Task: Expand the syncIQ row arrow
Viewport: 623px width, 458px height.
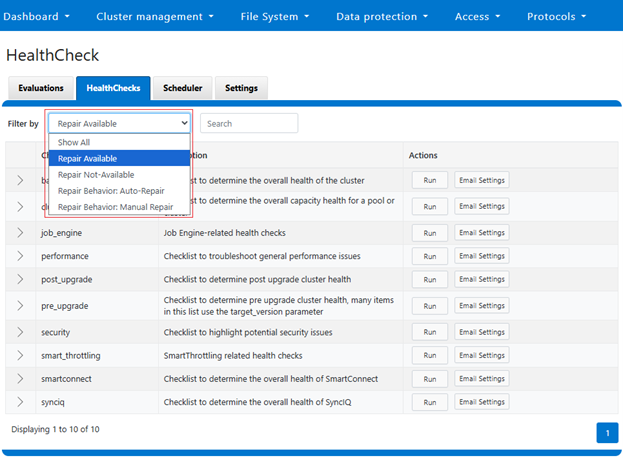Action: [x=20, y=402]
